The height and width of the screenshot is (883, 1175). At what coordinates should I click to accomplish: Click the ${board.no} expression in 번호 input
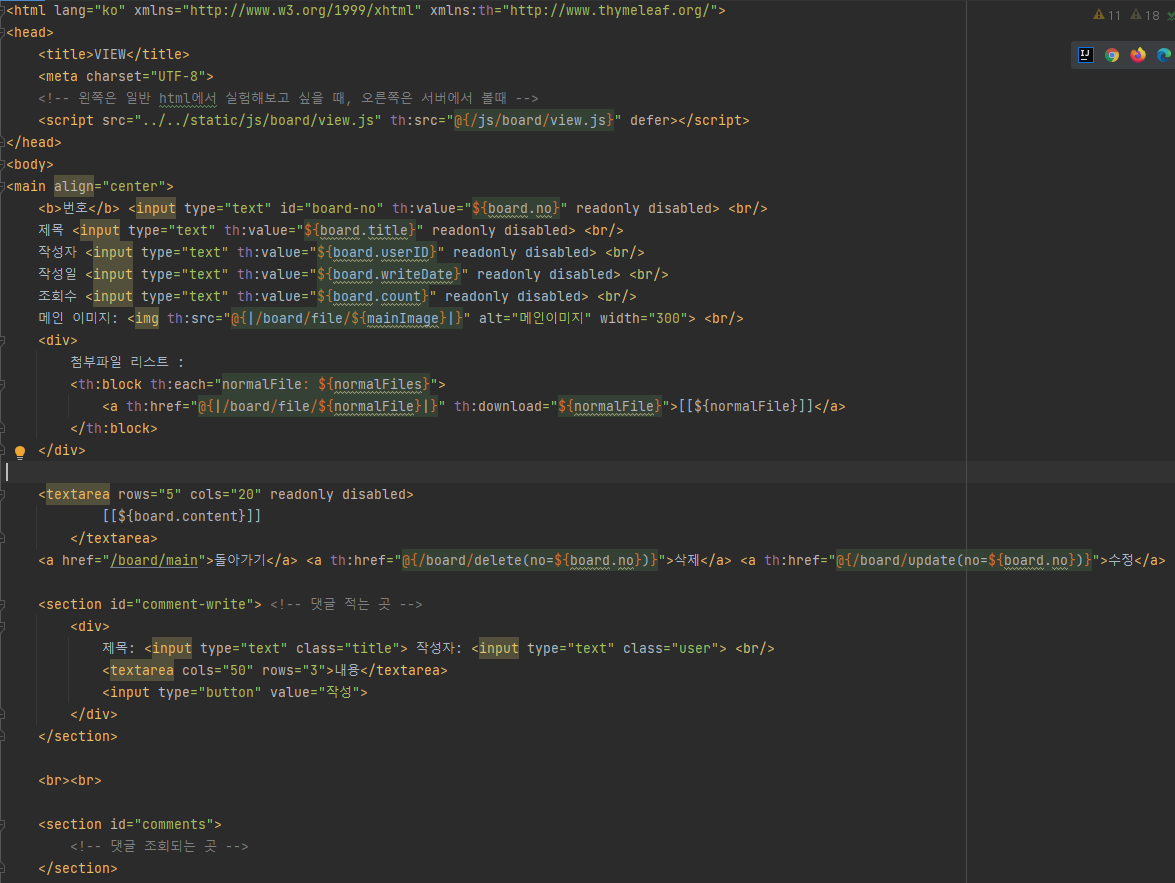(x=516, y=208)
